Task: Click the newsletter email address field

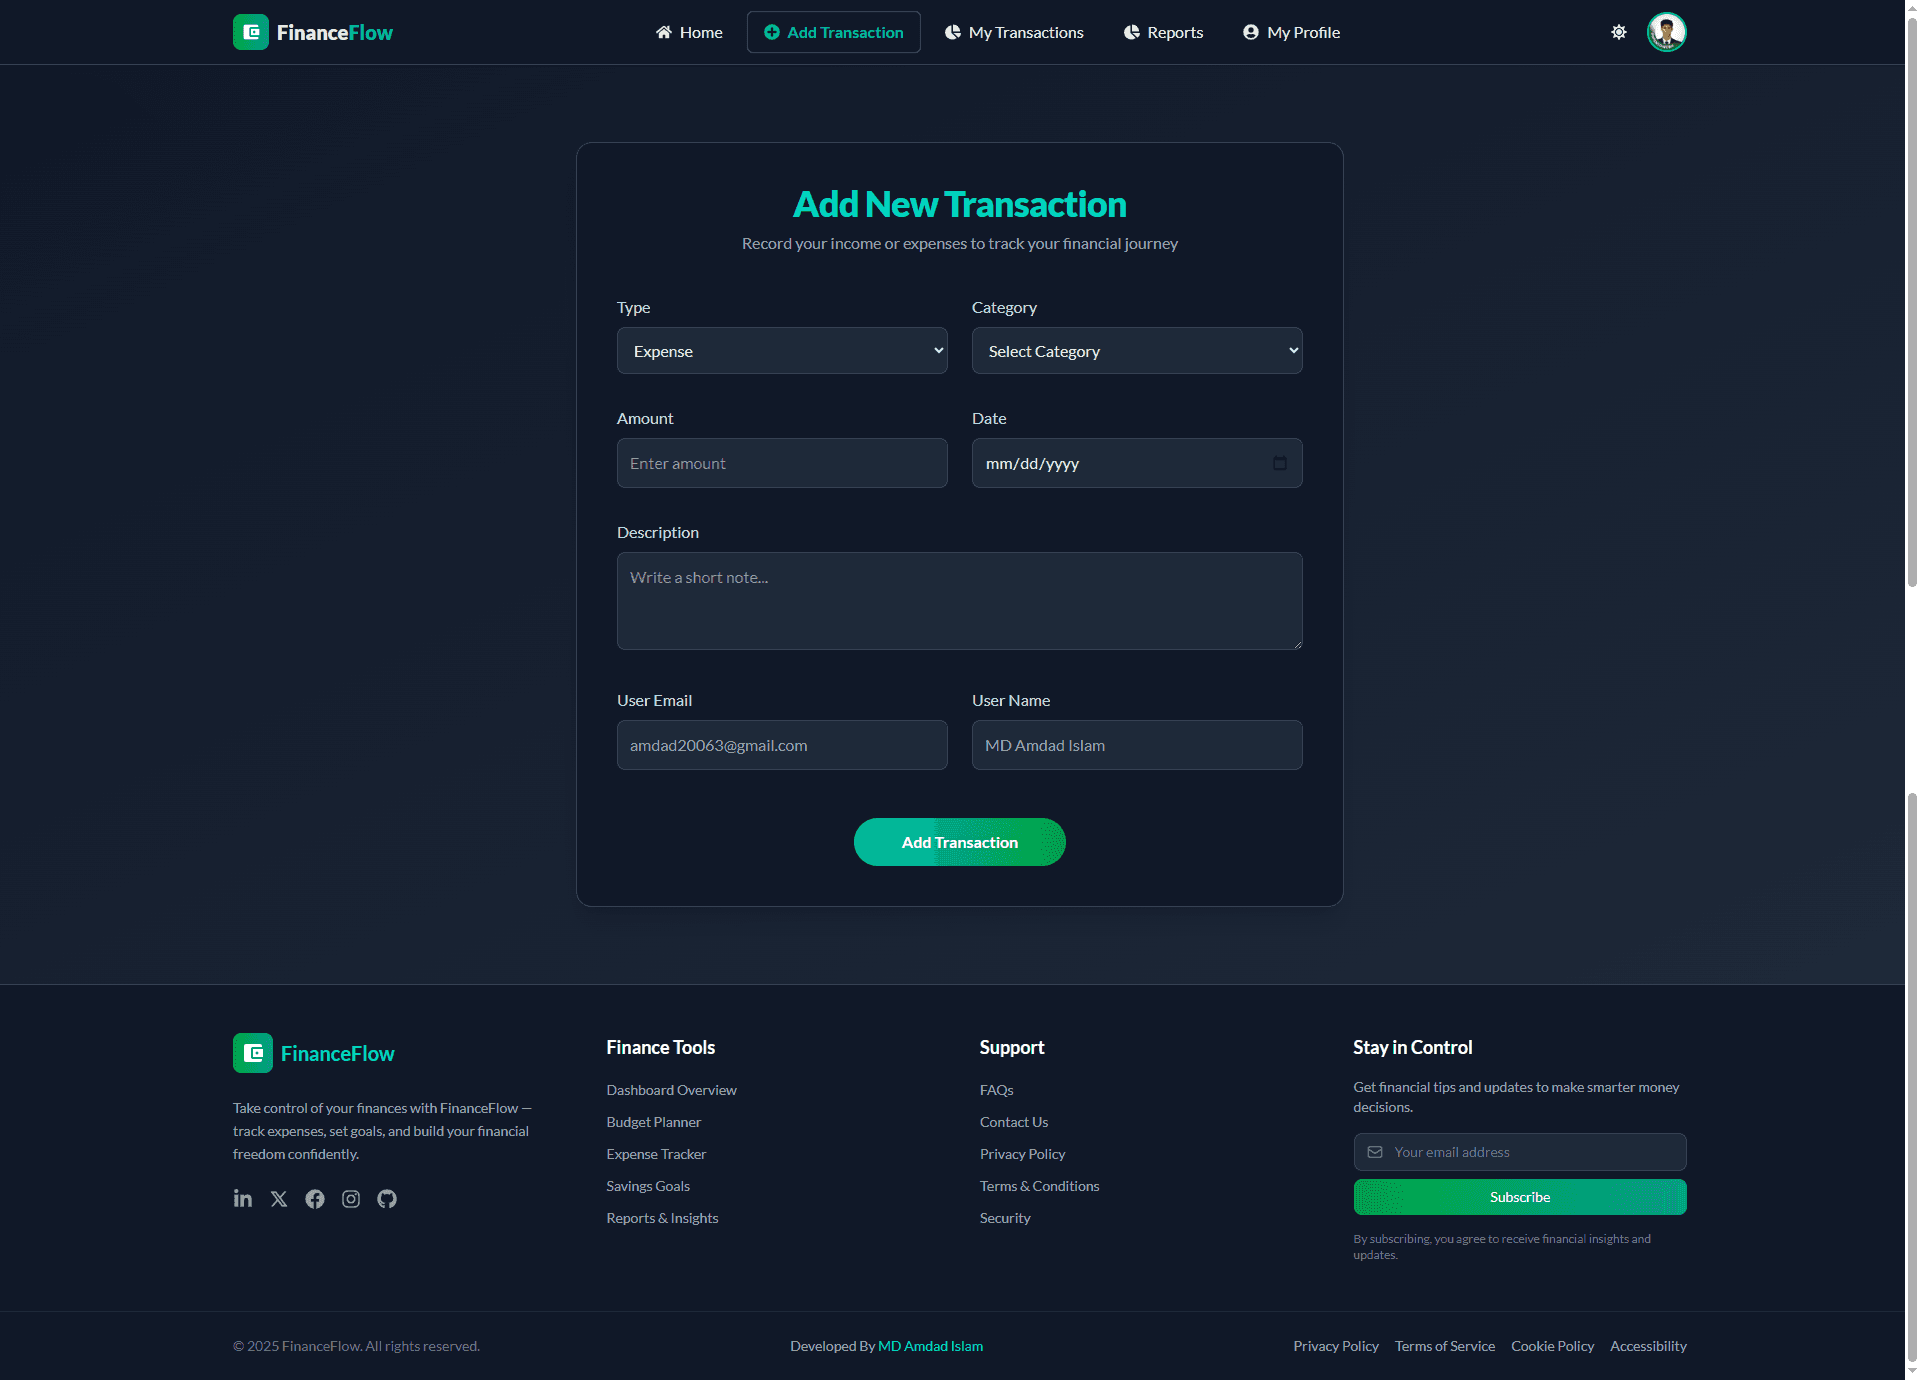Action: [1520, 1152]
